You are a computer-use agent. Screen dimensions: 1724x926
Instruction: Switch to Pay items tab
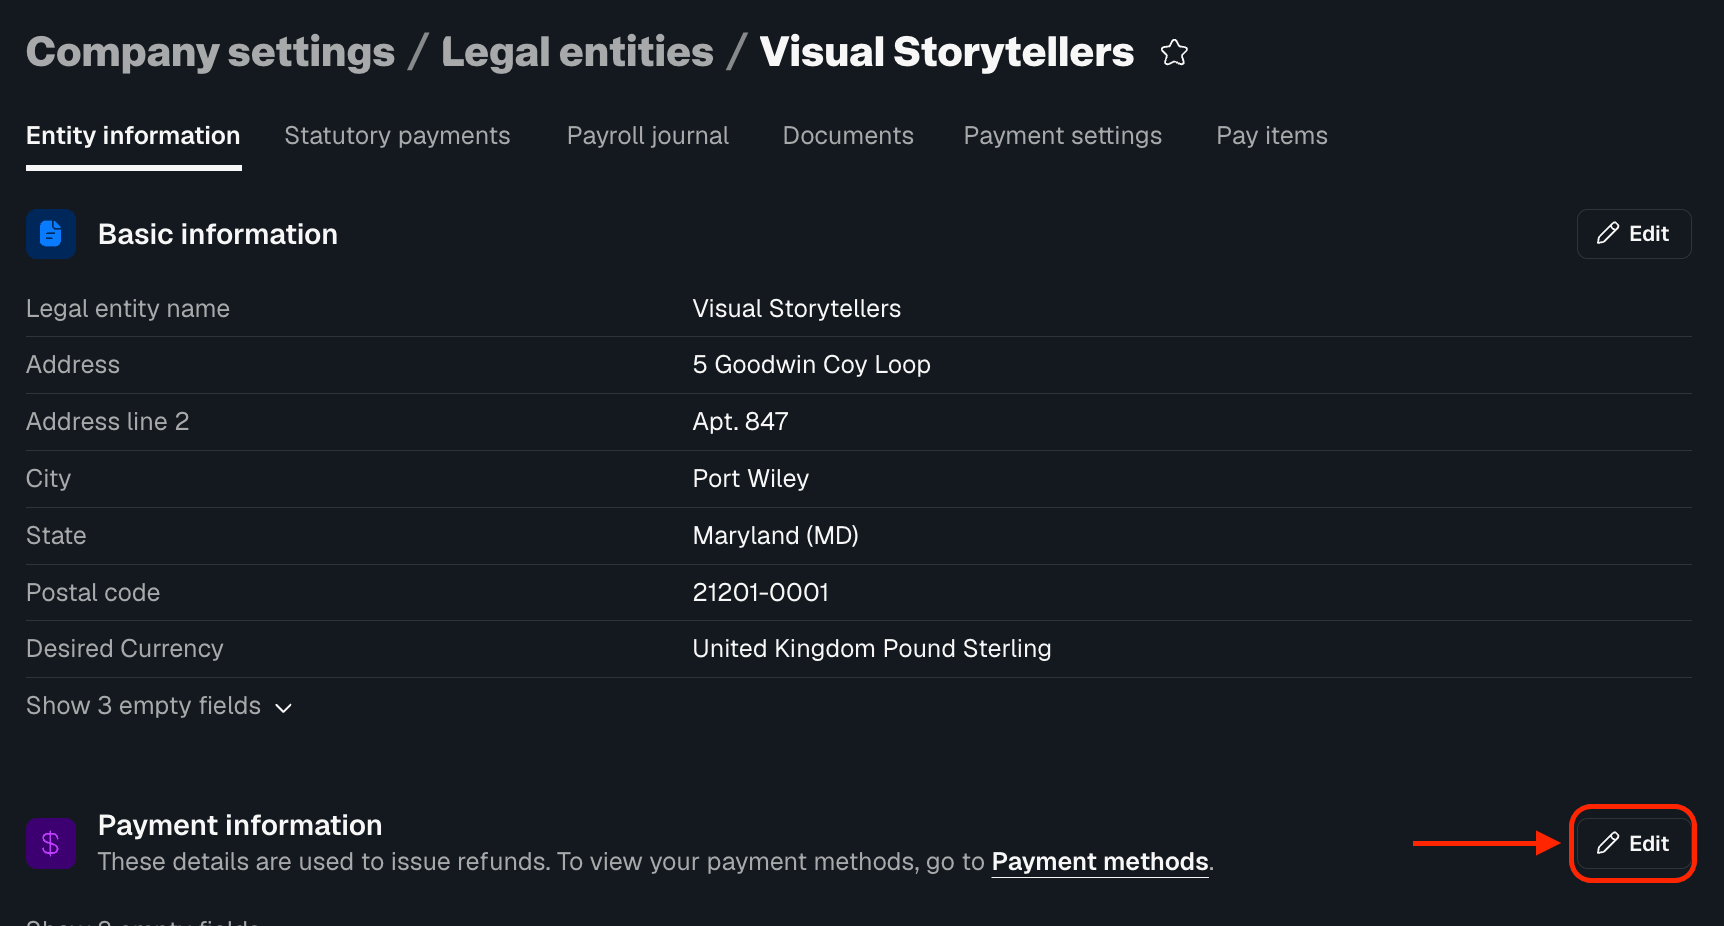coord(1272,136)
